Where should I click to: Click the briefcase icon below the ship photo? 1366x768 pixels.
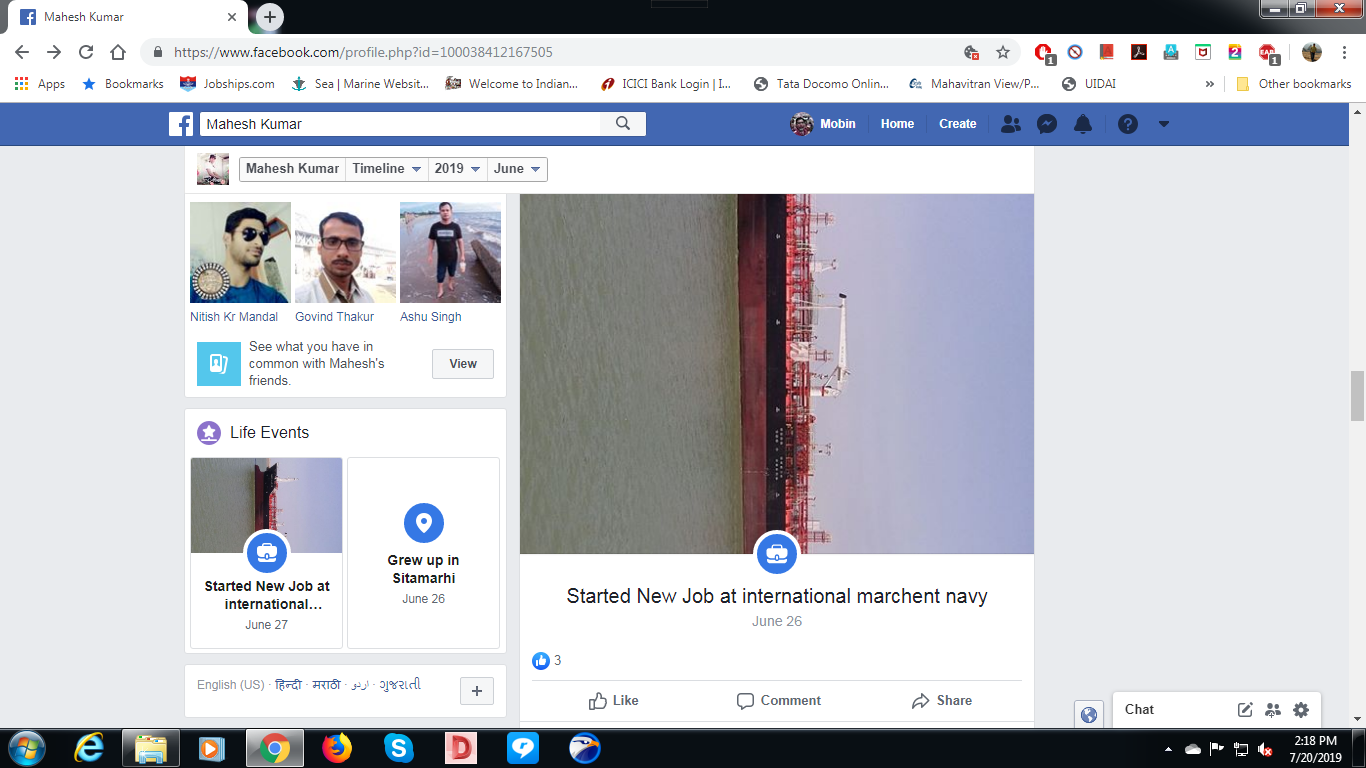click(x=777, y=553)
